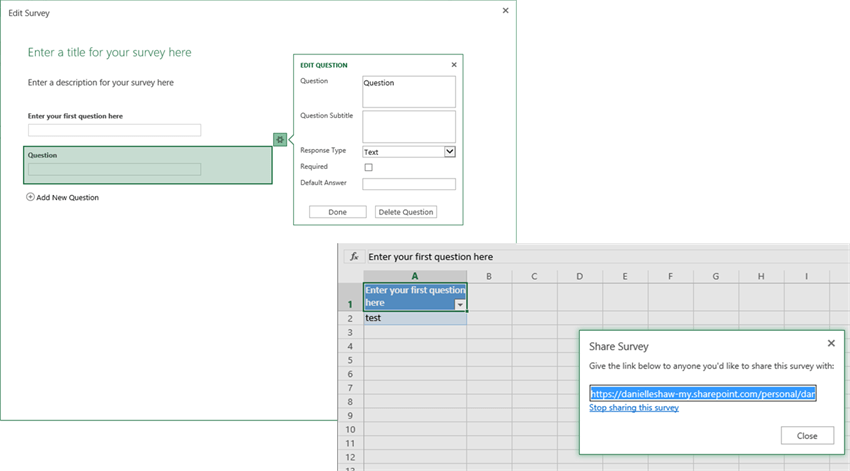850x471 pixels.
Task: Click the Default Answer input field
Action: tap(408, 184)
